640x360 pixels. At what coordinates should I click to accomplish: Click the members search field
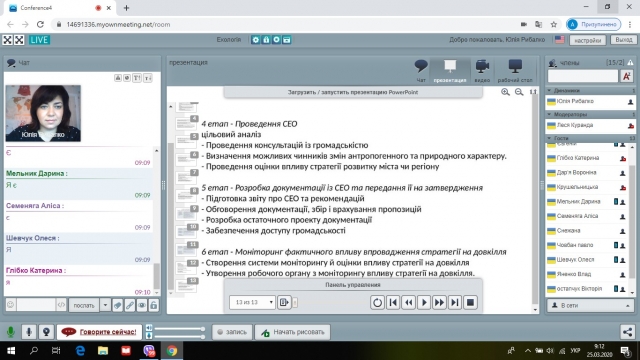[x=582, y=76]
